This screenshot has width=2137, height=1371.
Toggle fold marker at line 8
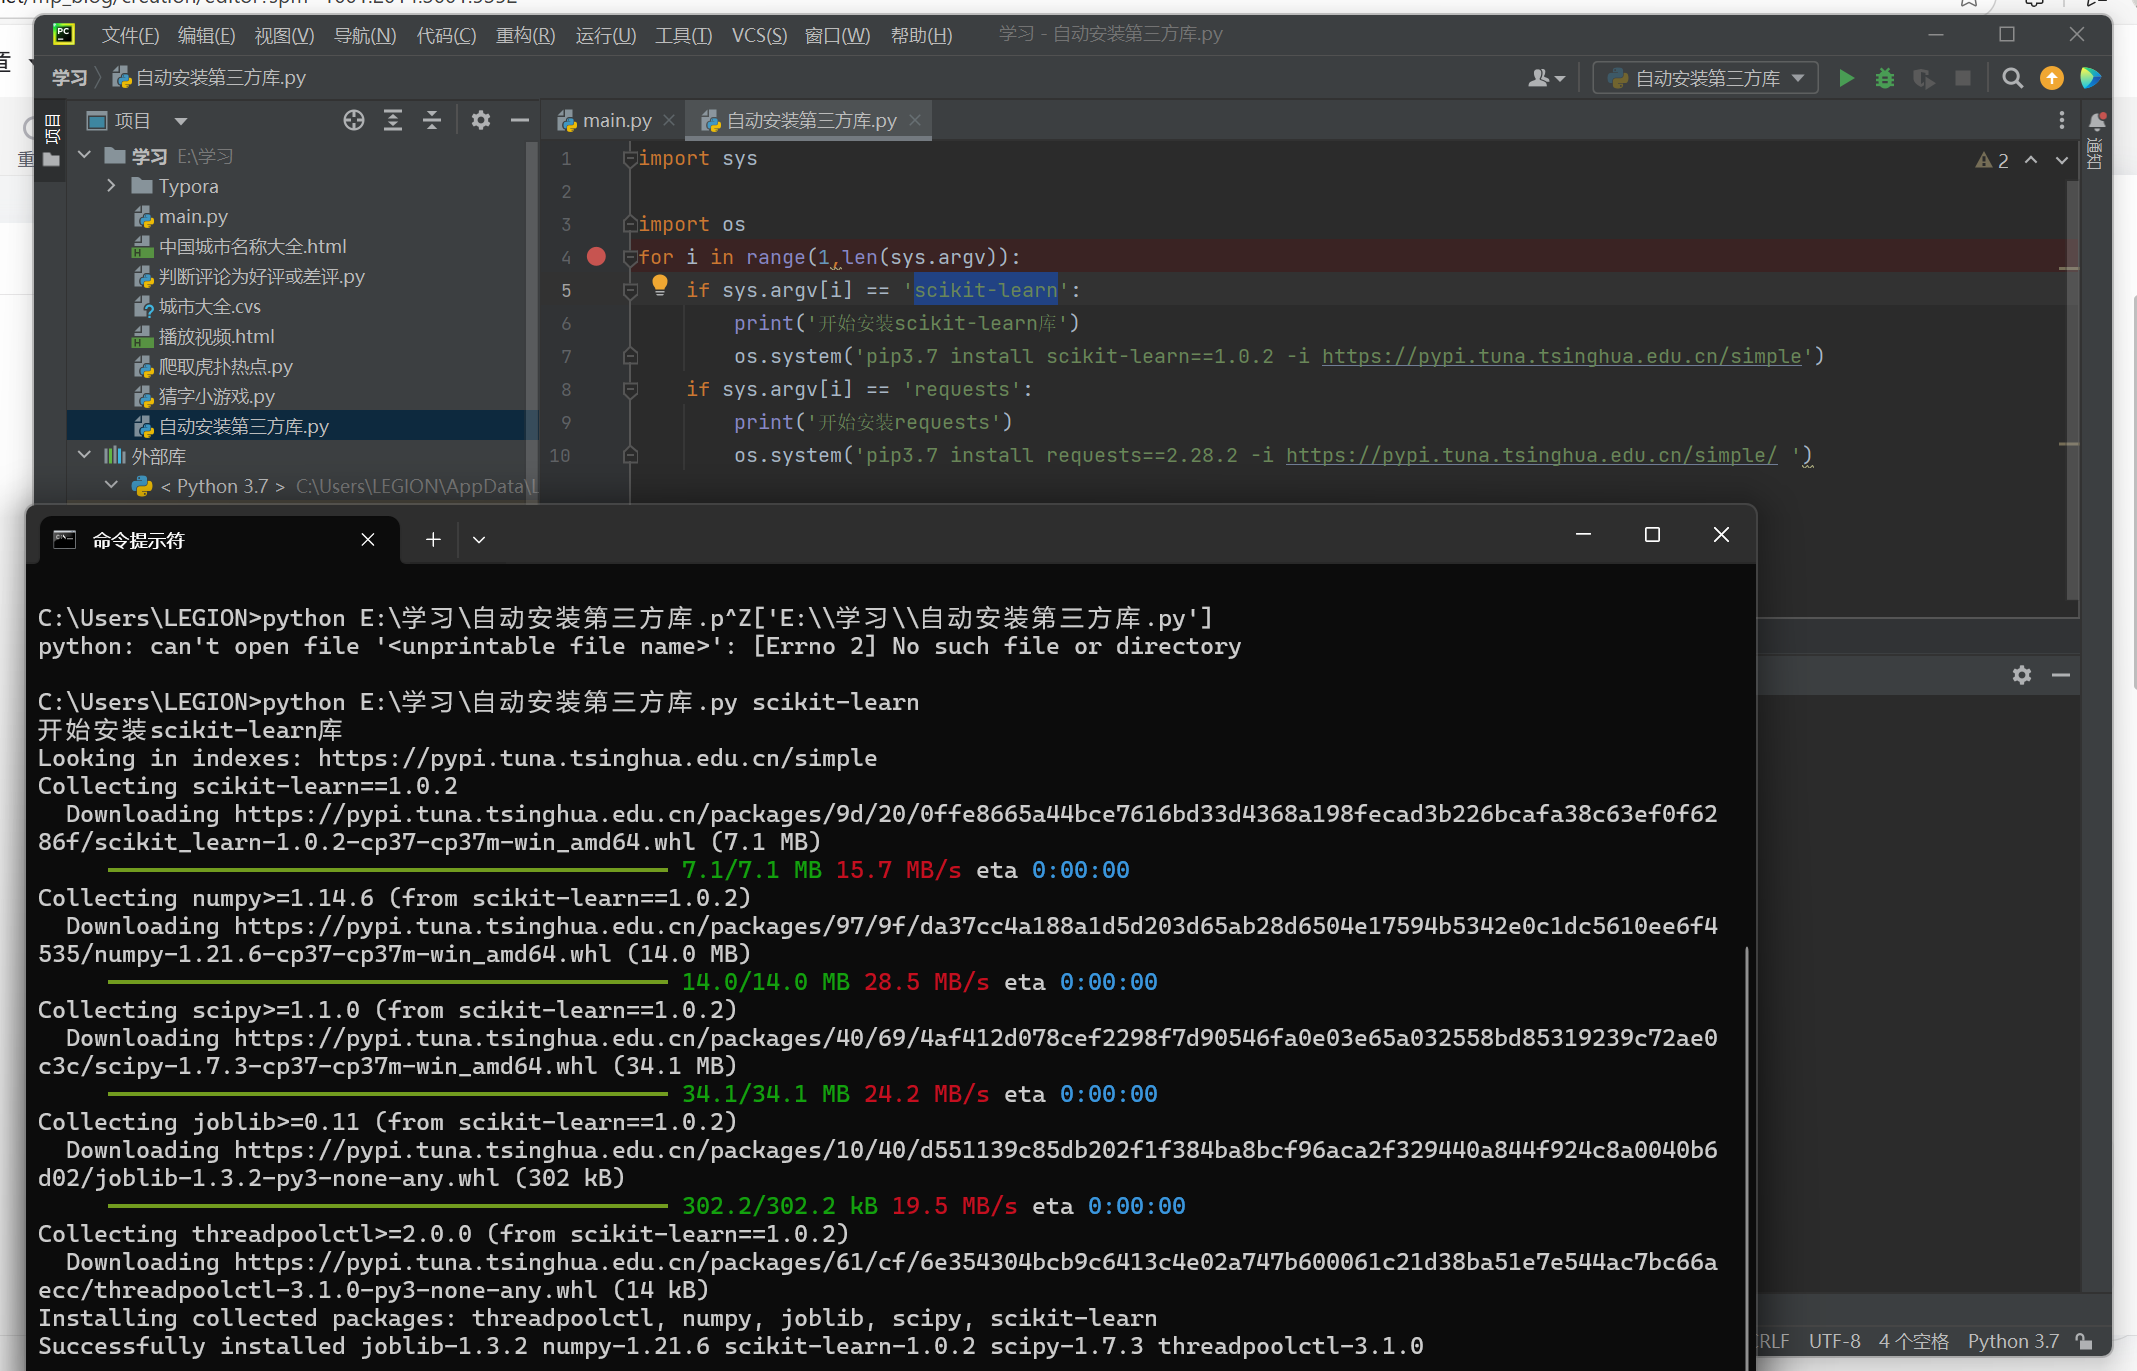click(x=630, y=390)
